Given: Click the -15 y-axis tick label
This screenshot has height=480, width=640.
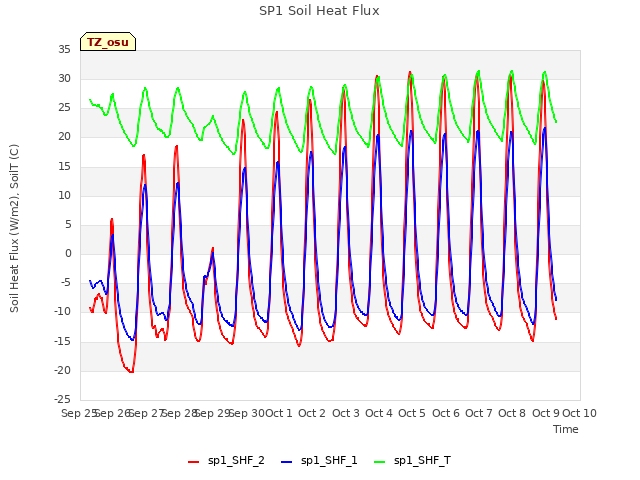Looking at the screenshot, I should pyautogui.click(x=63, y=341).
